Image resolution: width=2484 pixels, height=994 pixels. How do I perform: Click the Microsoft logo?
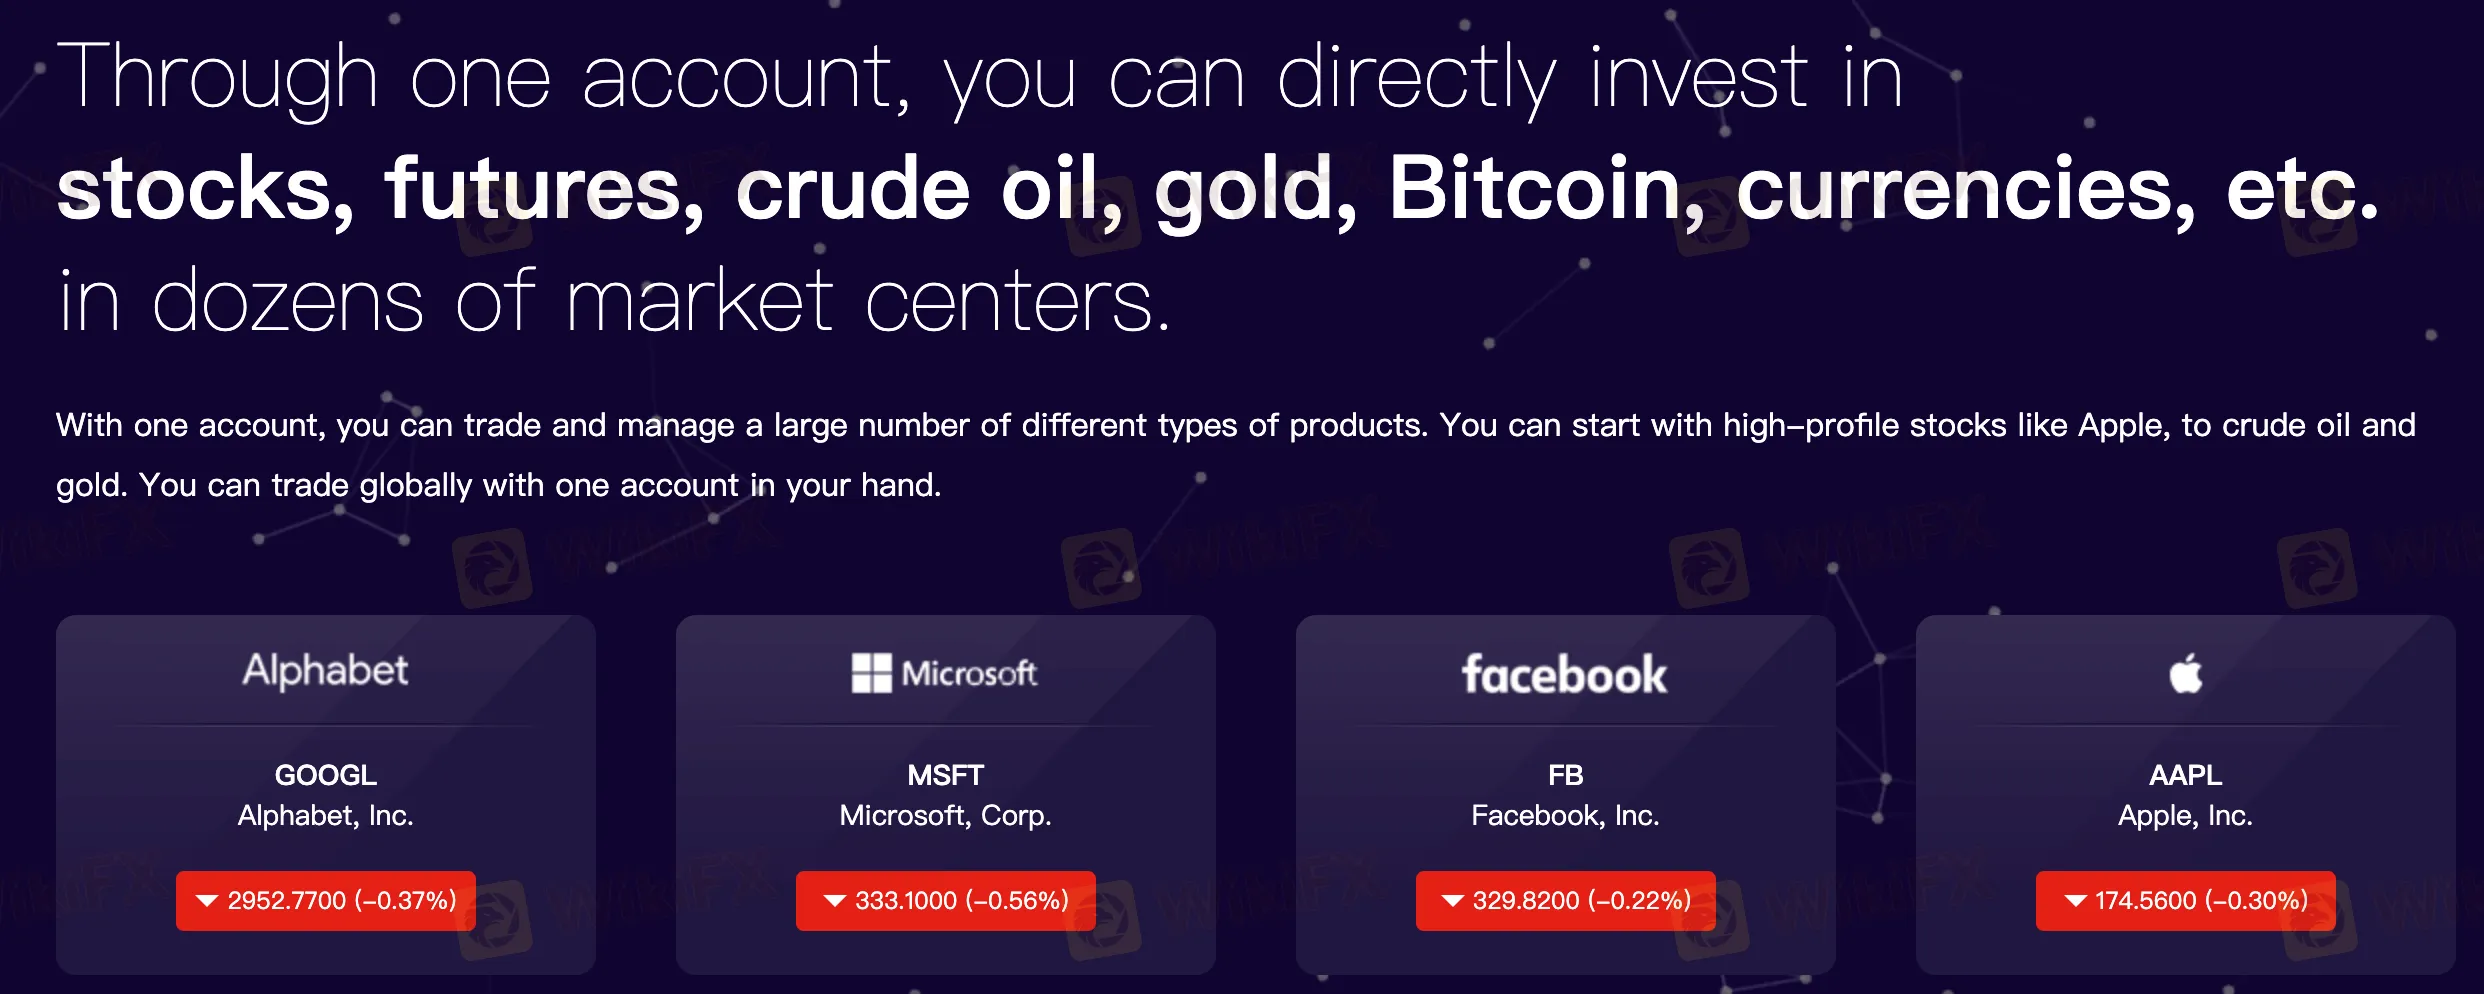945,673
